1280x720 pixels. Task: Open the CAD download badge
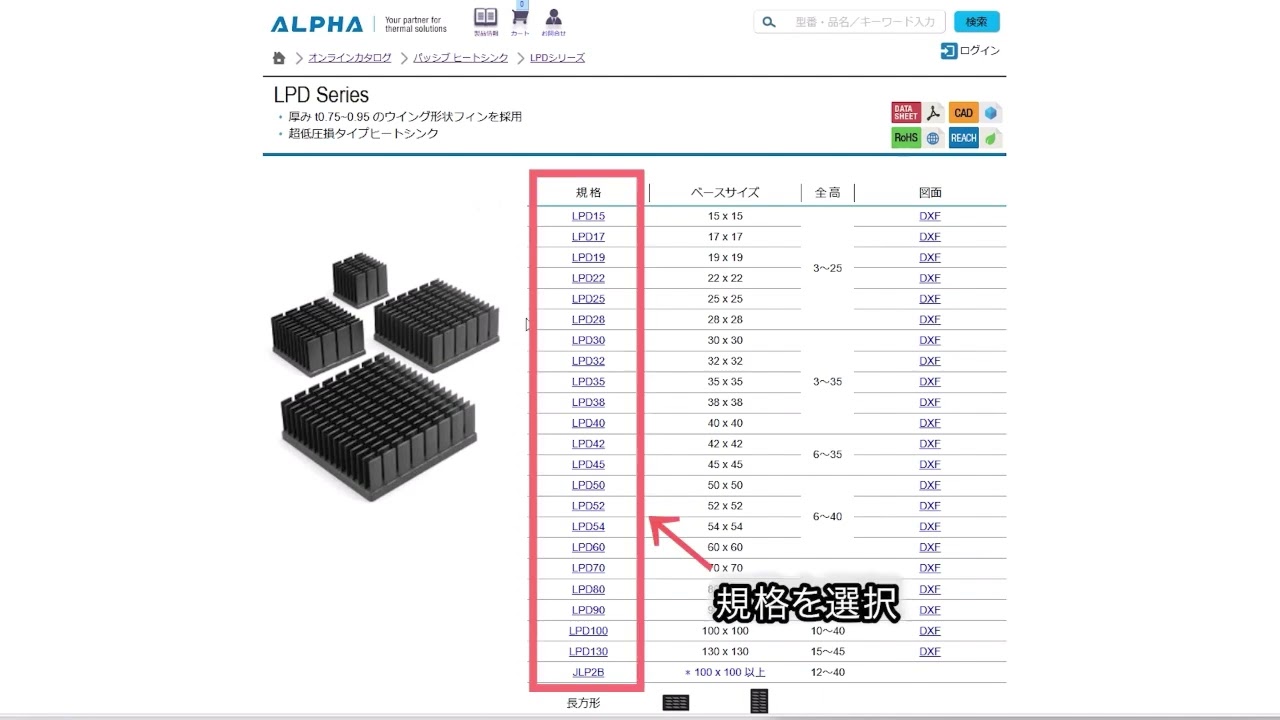coord(963,113)
